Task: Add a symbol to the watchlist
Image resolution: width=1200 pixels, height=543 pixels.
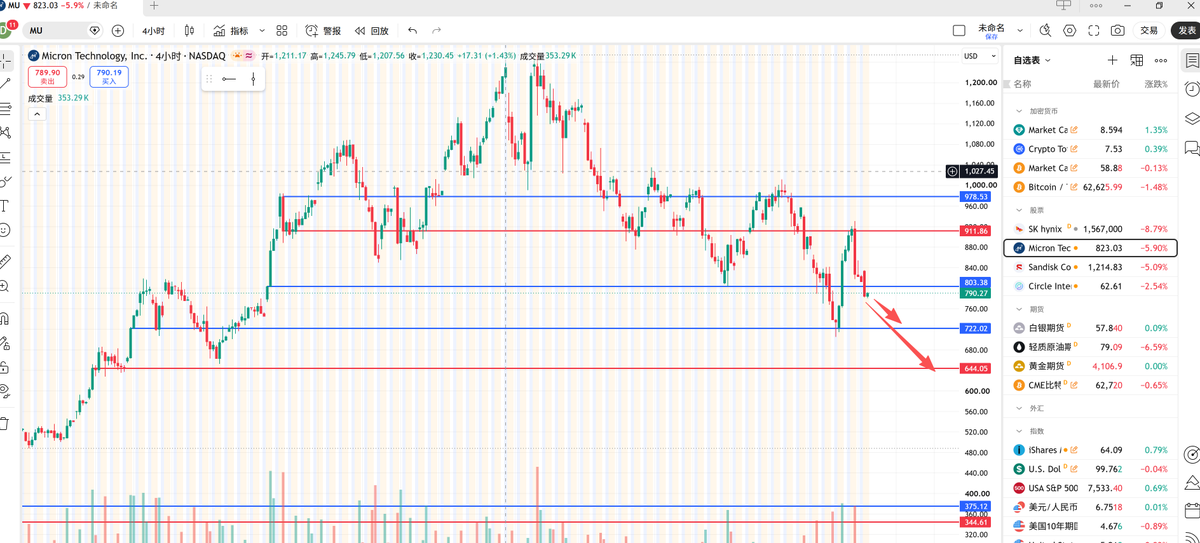Action: [x=1112, y=60]
